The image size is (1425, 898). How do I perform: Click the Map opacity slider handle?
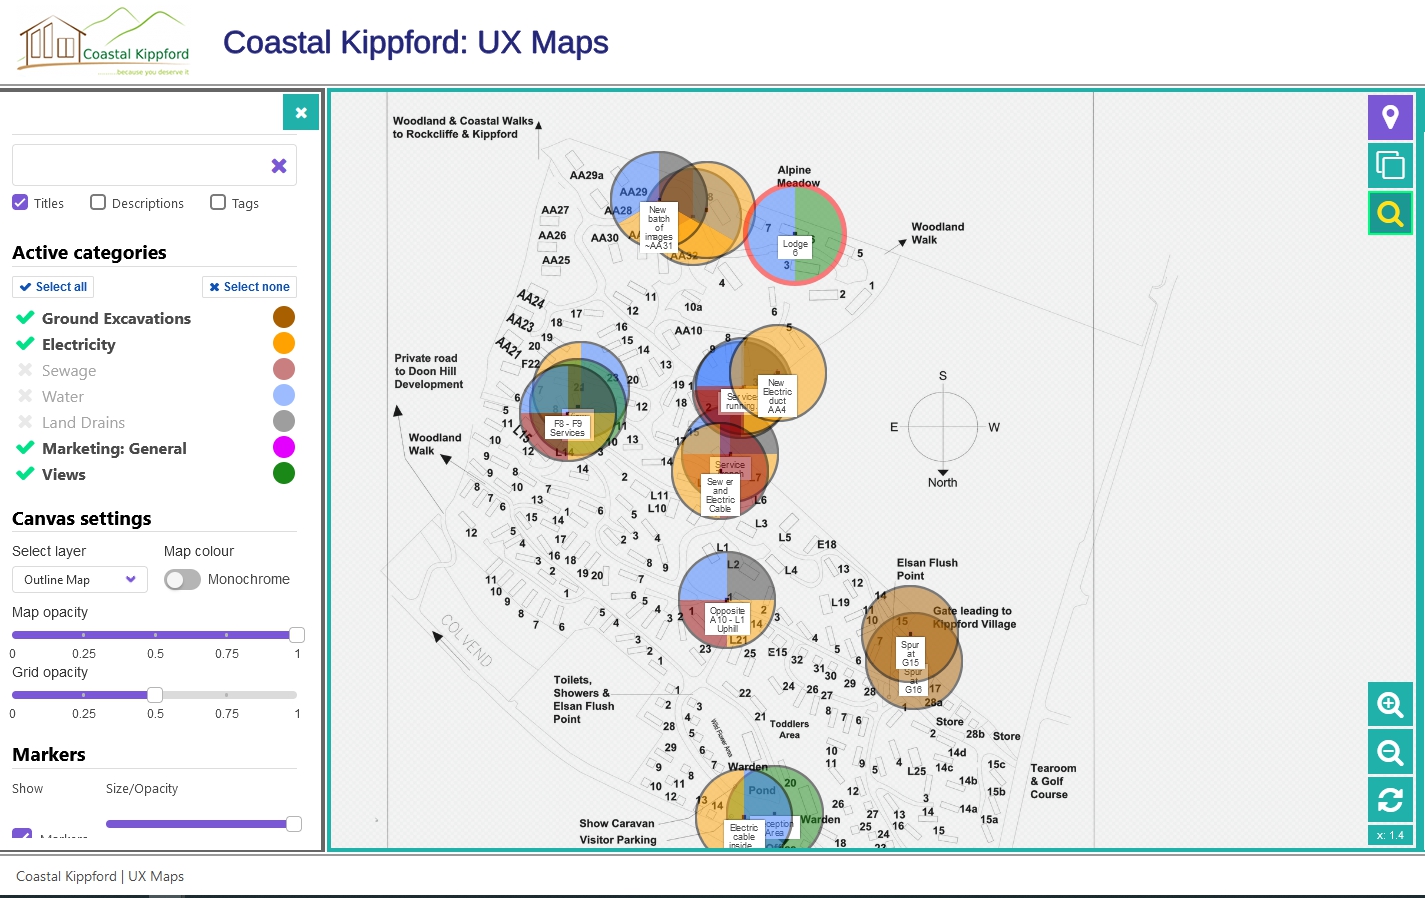[x=296, y=635]
